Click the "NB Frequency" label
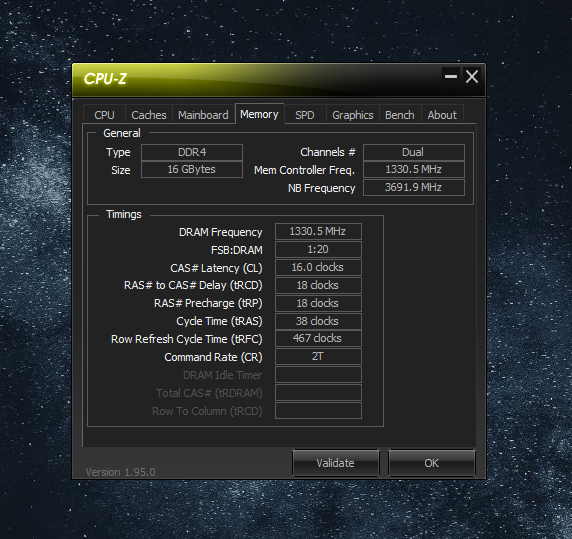The image size is (572, 539). coord(321,188)
